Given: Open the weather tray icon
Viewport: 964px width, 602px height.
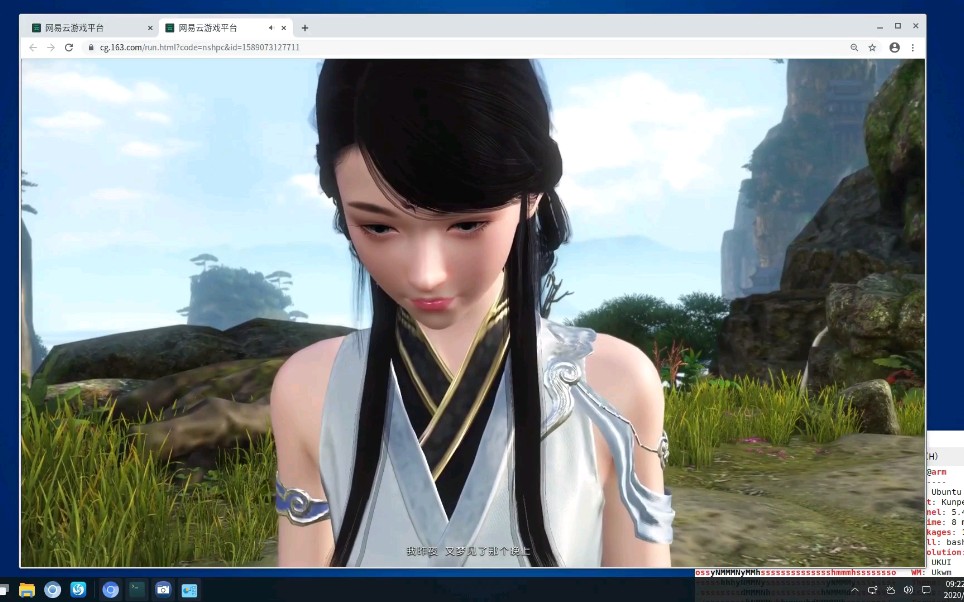Looking at the screenshot, I should tap(891, 590).
